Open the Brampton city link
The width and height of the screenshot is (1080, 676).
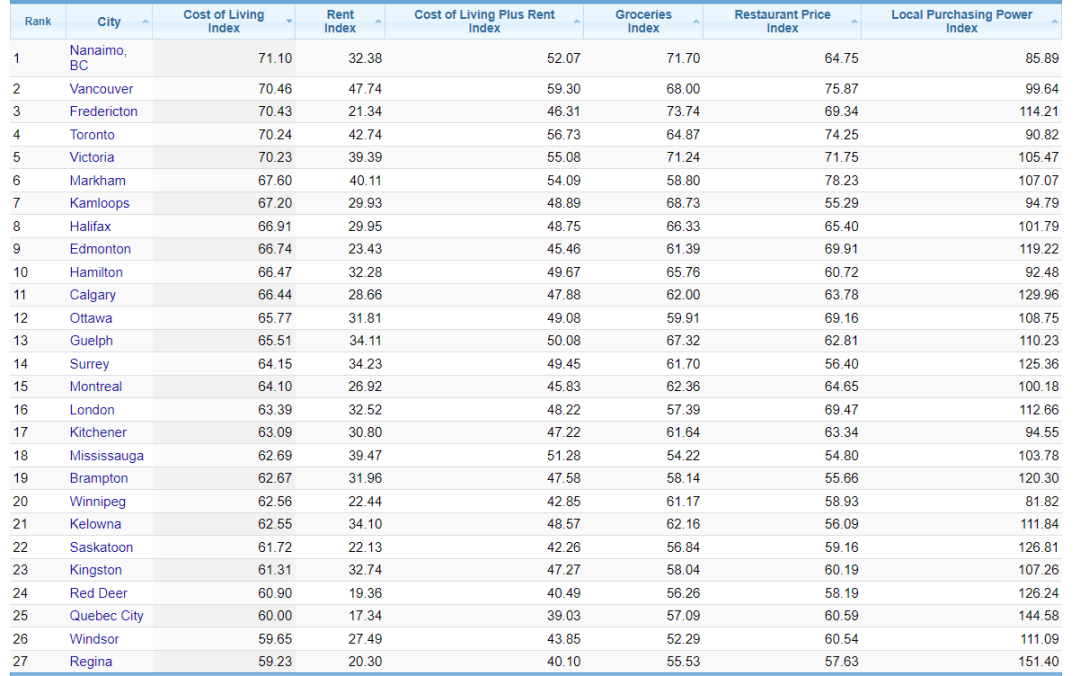(x=98, y=478)
